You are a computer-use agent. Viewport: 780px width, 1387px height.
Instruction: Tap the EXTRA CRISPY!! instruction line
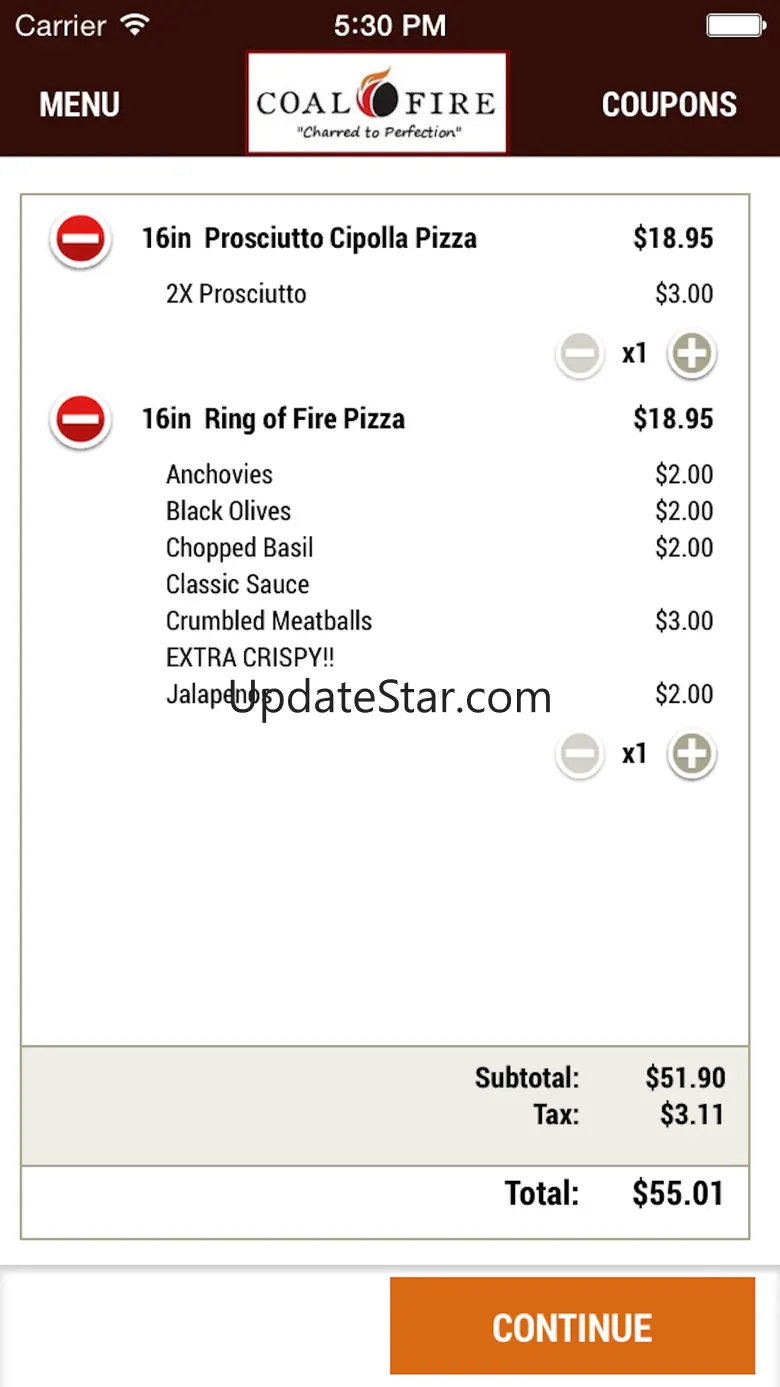pos(250,658)
